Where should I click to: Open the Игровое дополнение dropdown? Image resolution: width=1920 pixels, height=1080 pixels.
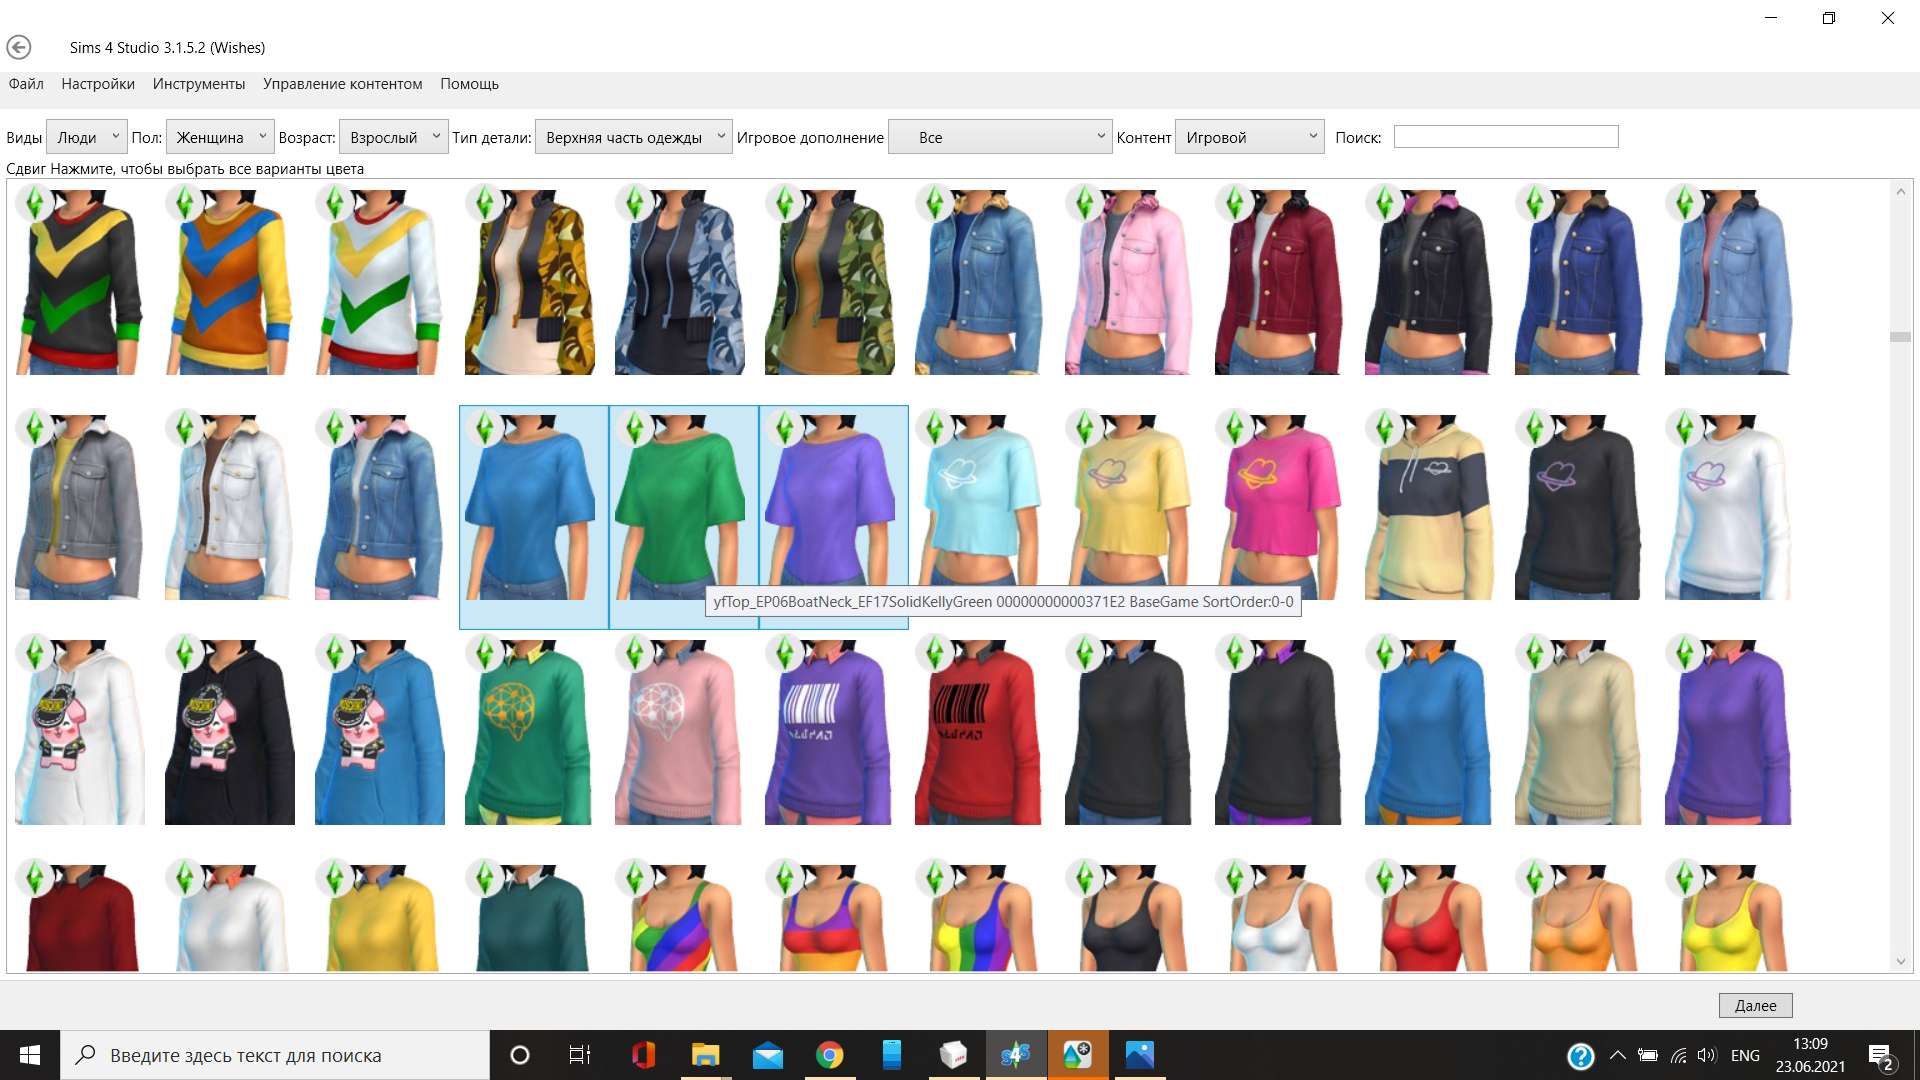(x=1000, y=137)
